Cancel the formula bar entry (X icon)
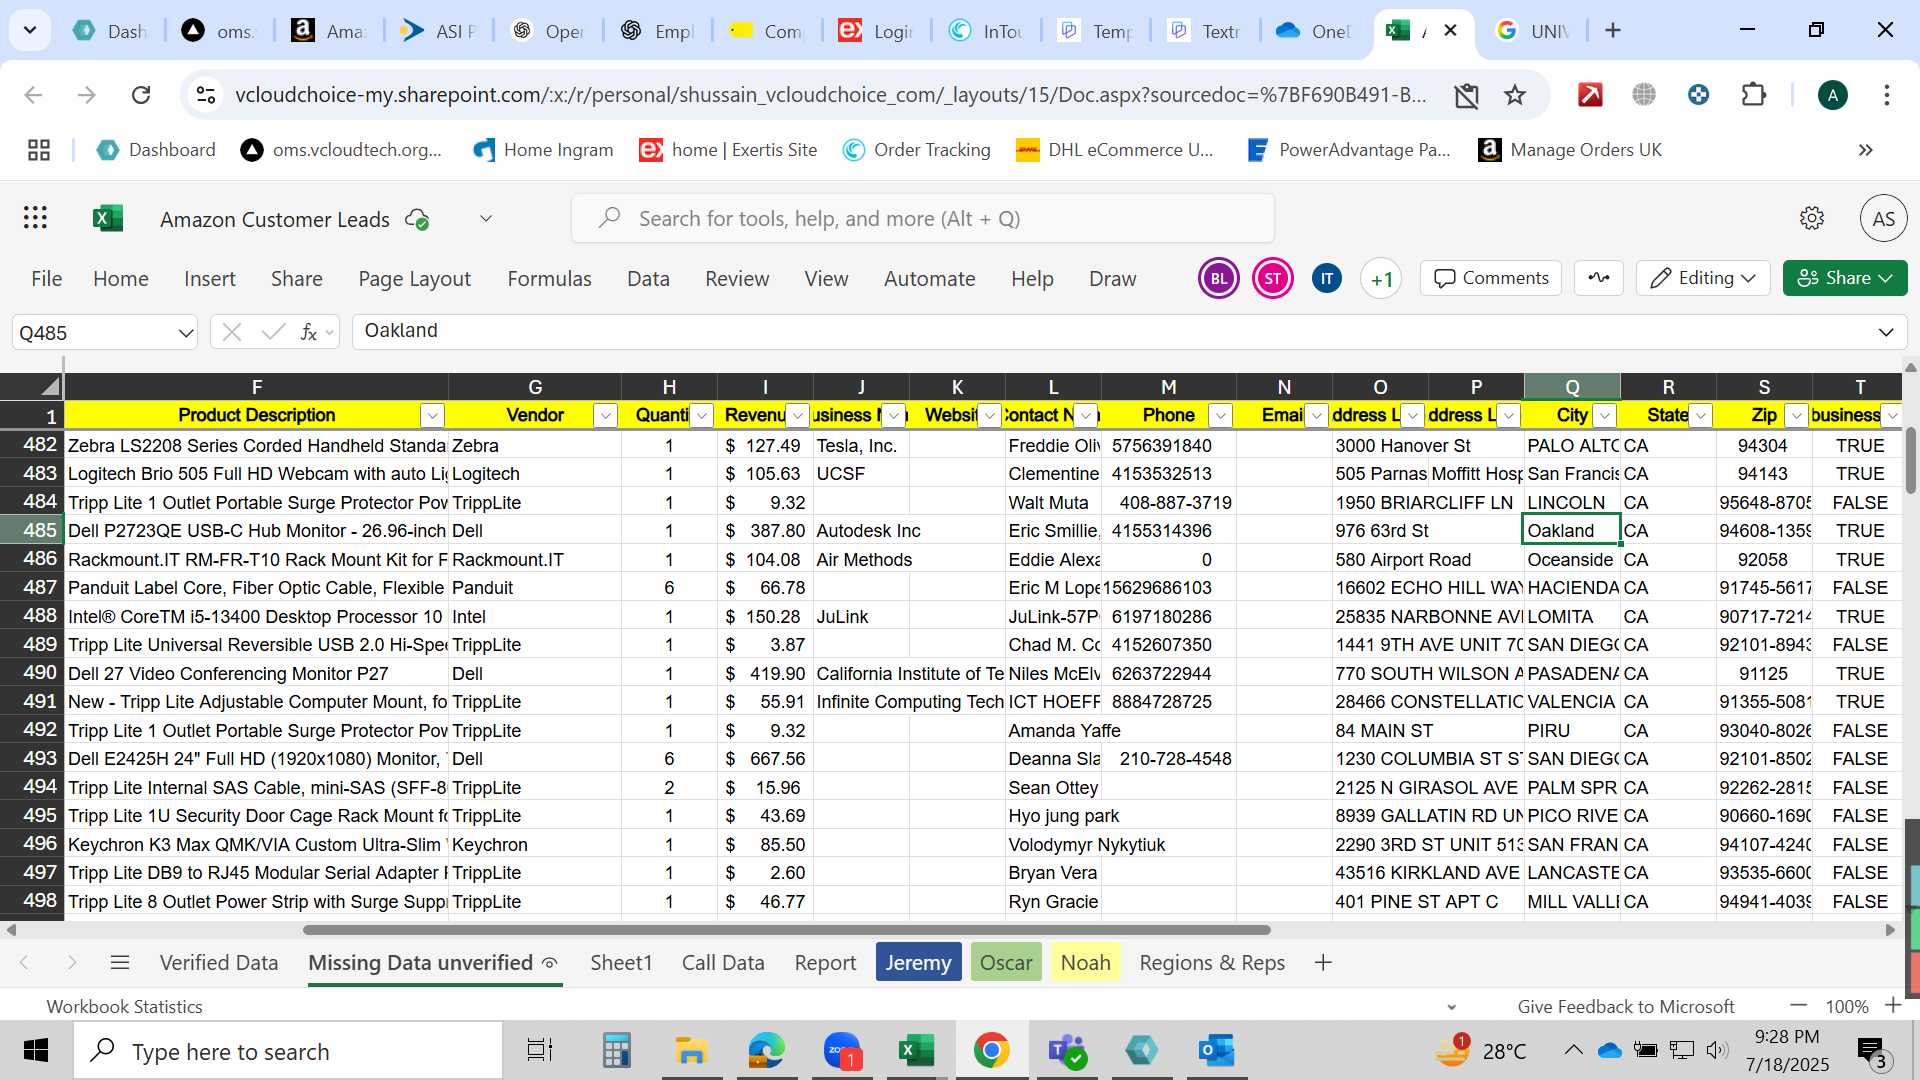Screen dimensions: 1920x1080 [x=232, y=332]
